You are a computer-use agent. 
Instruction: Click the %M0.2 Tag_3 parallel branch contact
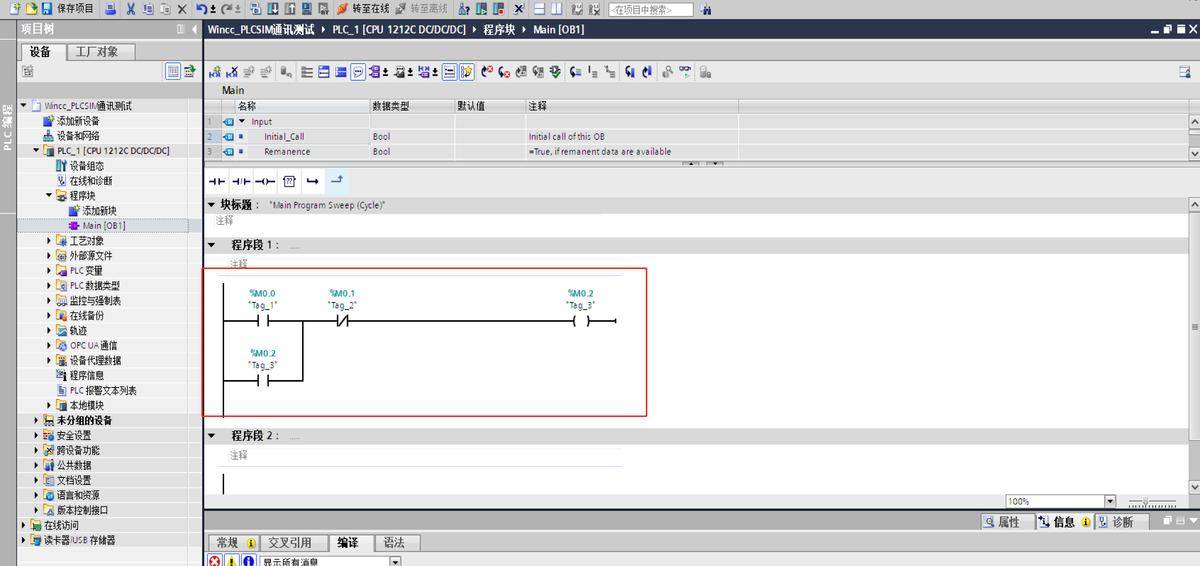click(x=262, y=381)
